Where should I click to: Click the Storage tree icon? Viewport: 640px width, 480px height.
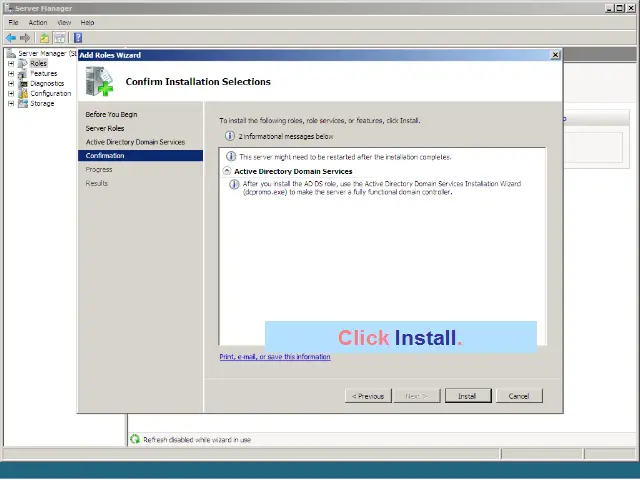tap(23, 104)
